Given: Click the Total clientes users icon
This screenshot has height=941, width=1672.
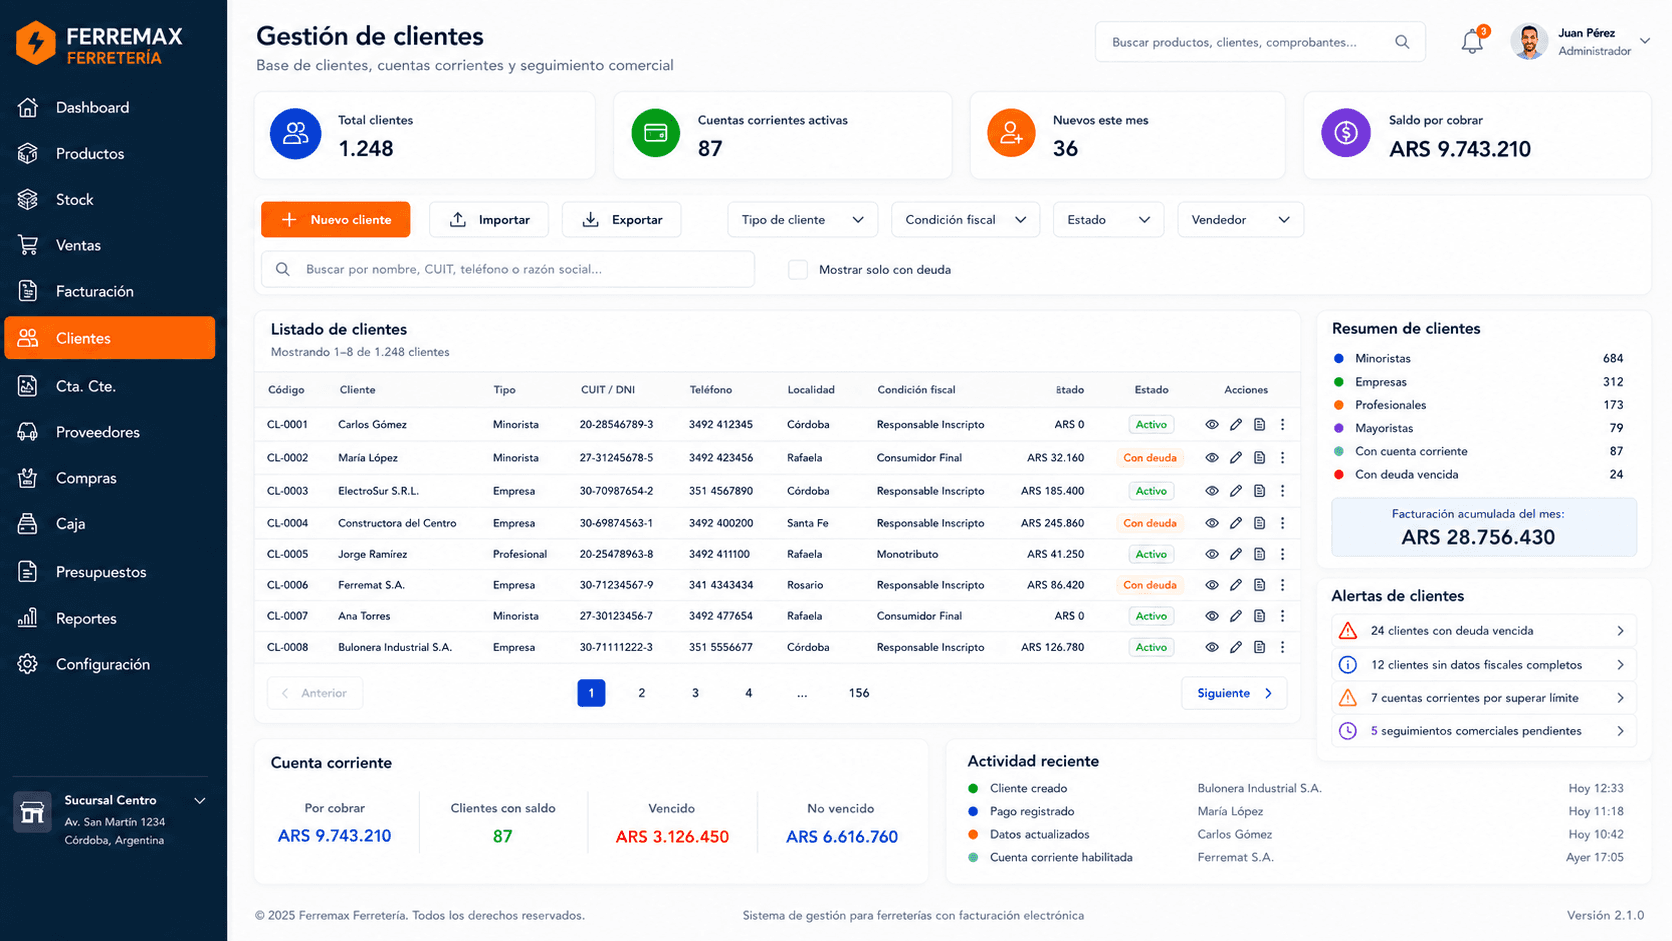Looking at the screenshot, I should tap(295, 134).
